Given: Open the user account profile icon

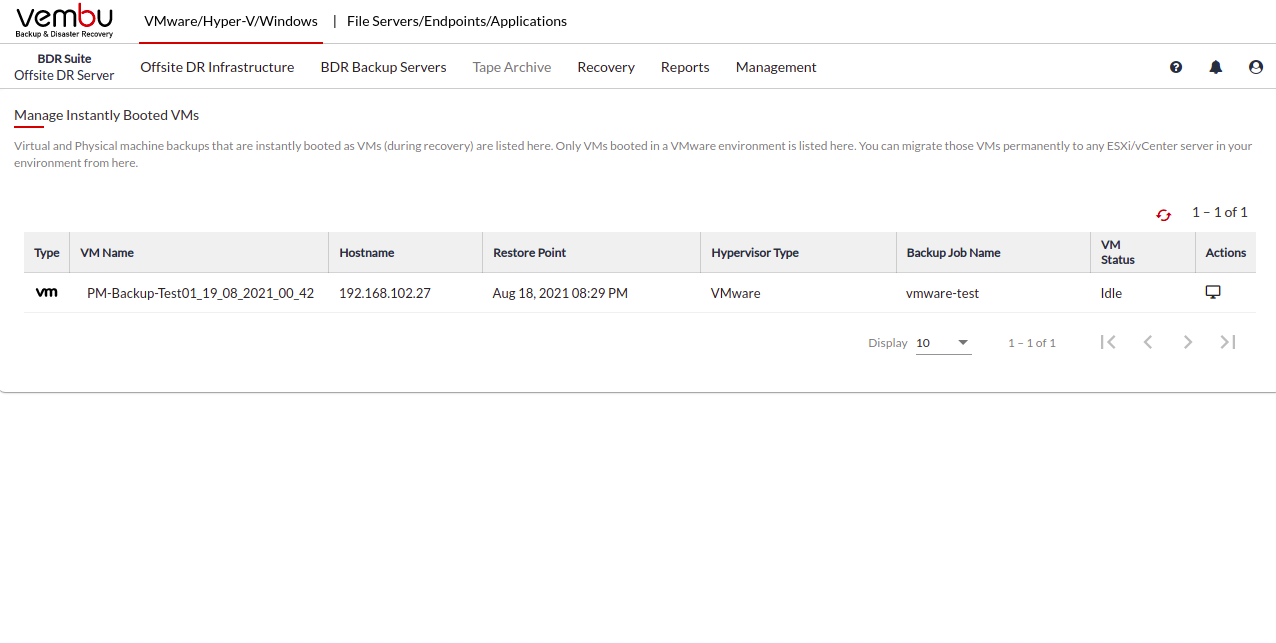Looking at the screenshot, I should [1256, 67].
